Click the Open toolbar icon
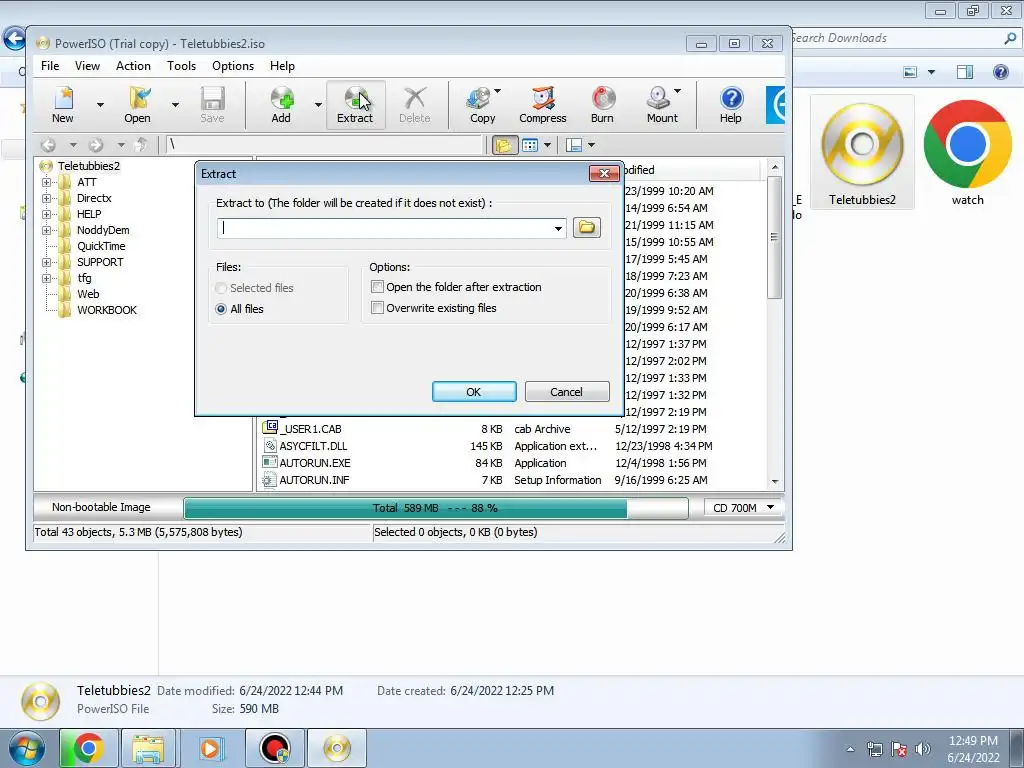 (x=137, y=104)
